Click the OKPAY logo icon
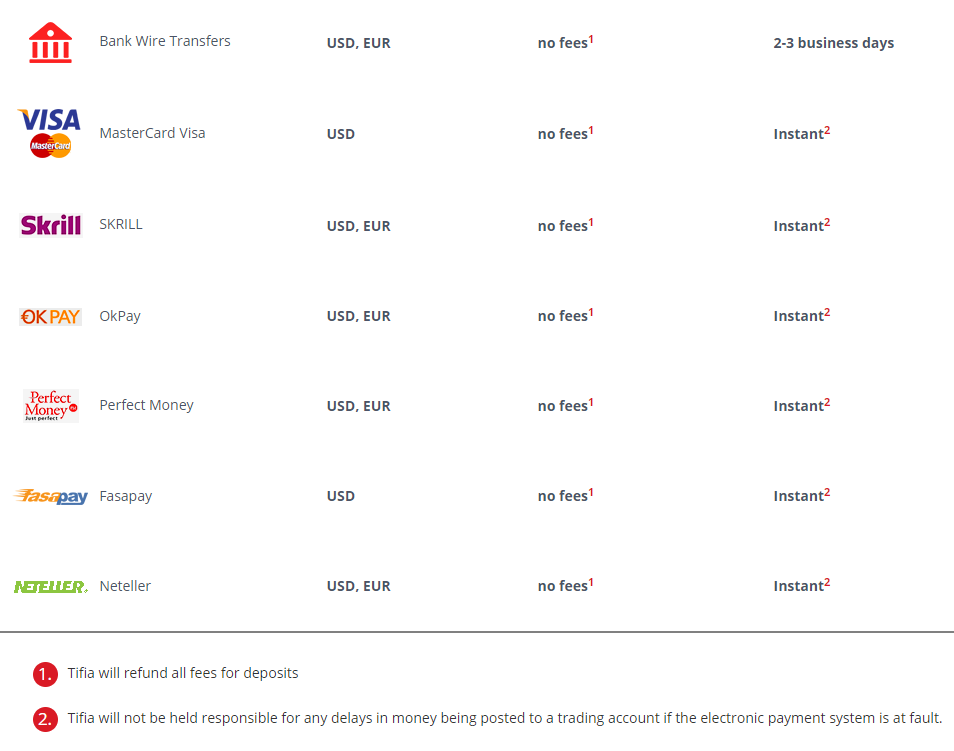 click(50, 316)
